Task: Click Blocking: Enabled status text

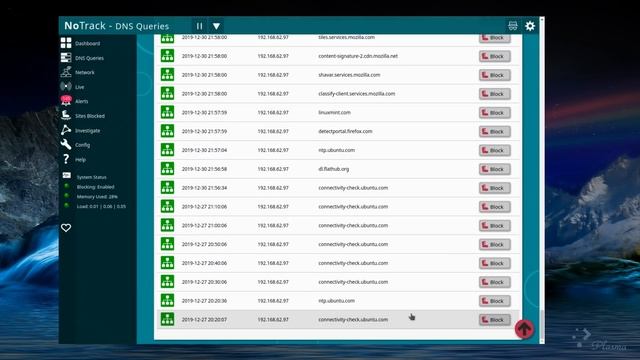Action: [x=96, y=187]
